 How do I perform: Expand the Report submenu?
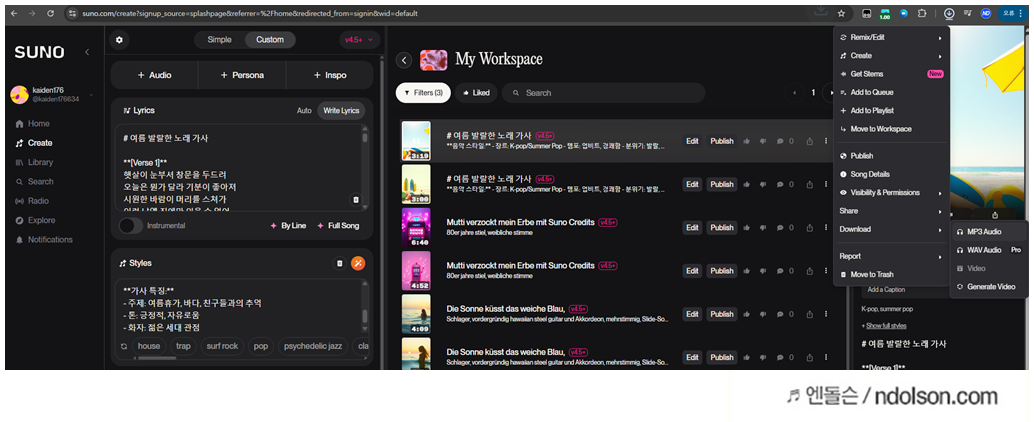pyautogui.click(x=890, y=256)
